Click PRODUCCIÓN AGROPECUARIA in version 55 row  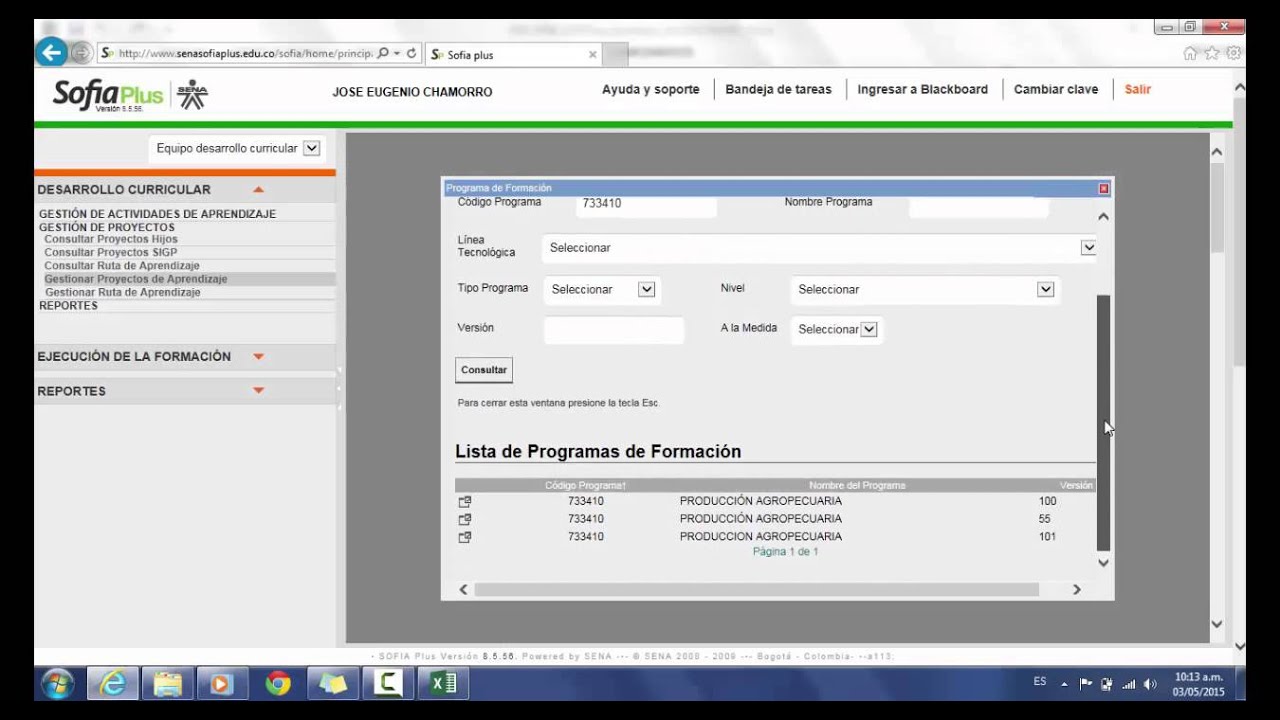tap(760, 519)
